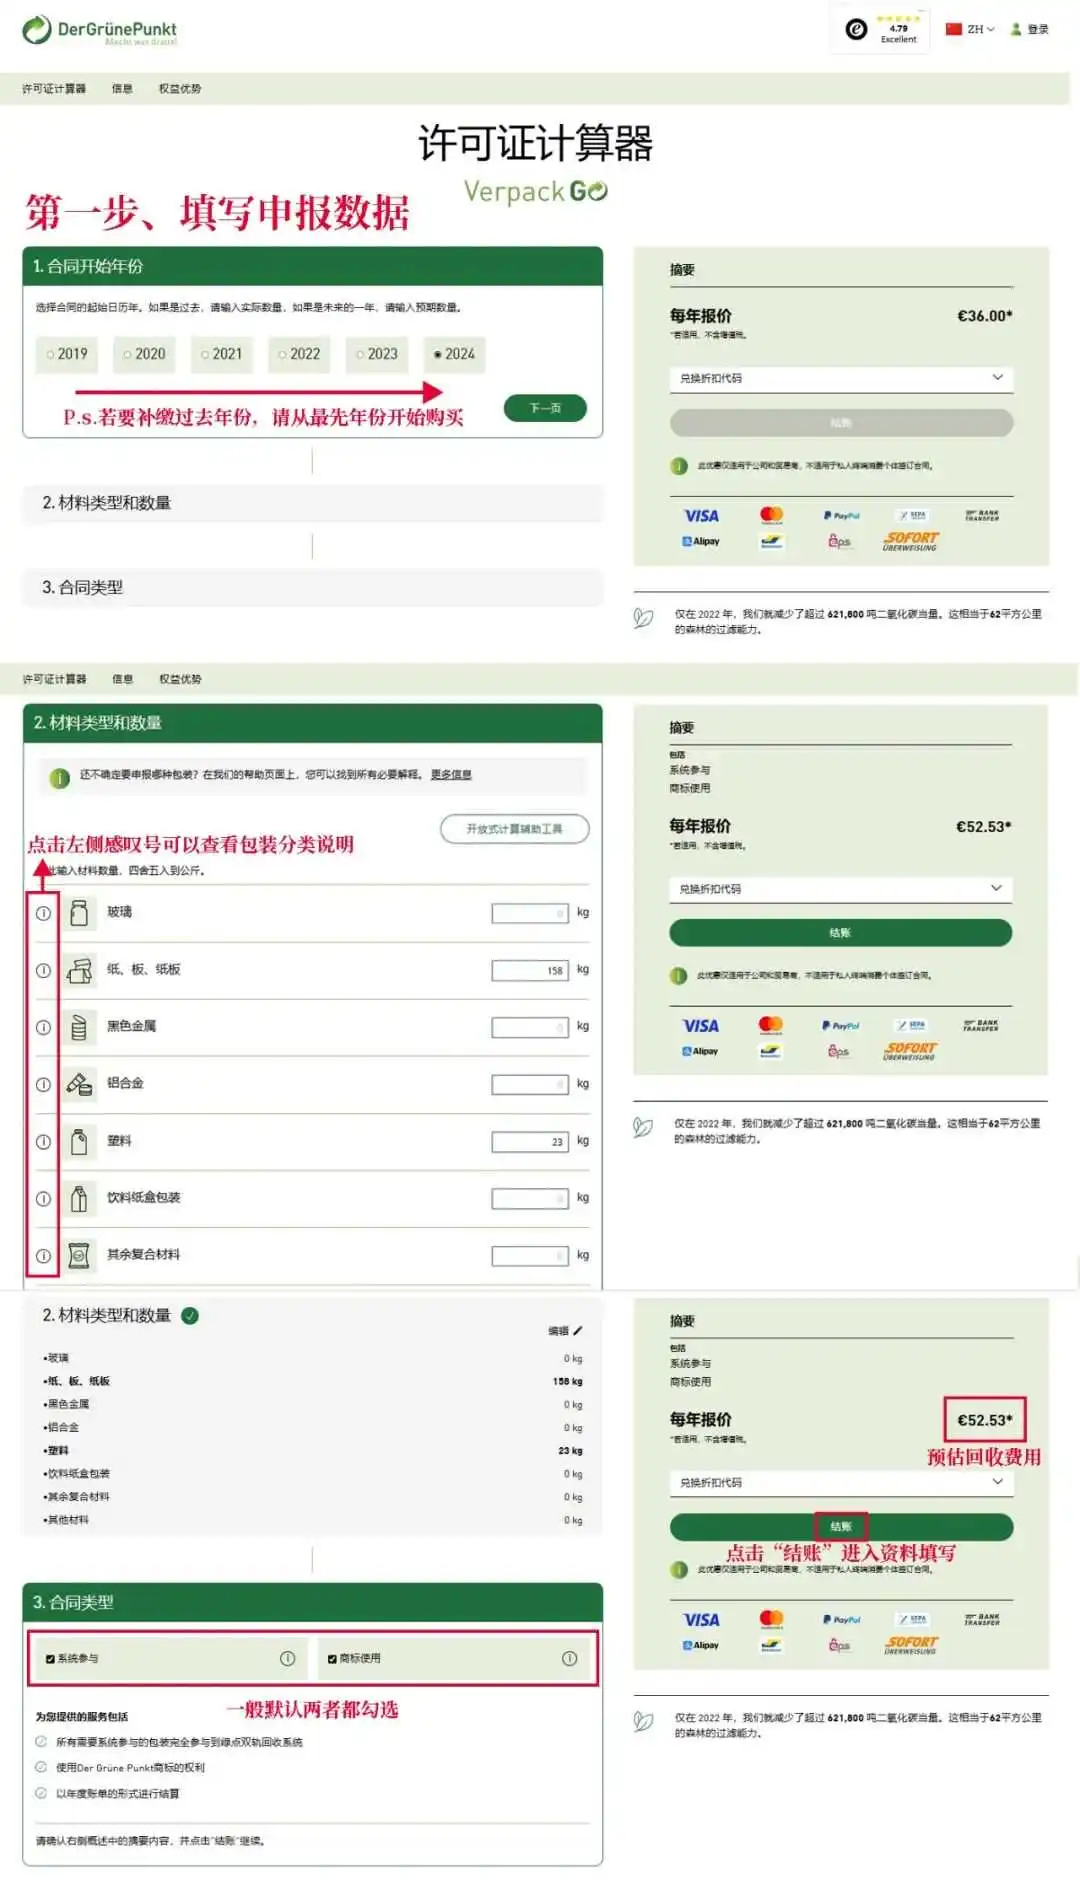Image resolution: width=1080 pixels, height=1880 pixels.
Task: Click the tin can icon beside 黑色金属
Action: click(x=79, y=1027)
